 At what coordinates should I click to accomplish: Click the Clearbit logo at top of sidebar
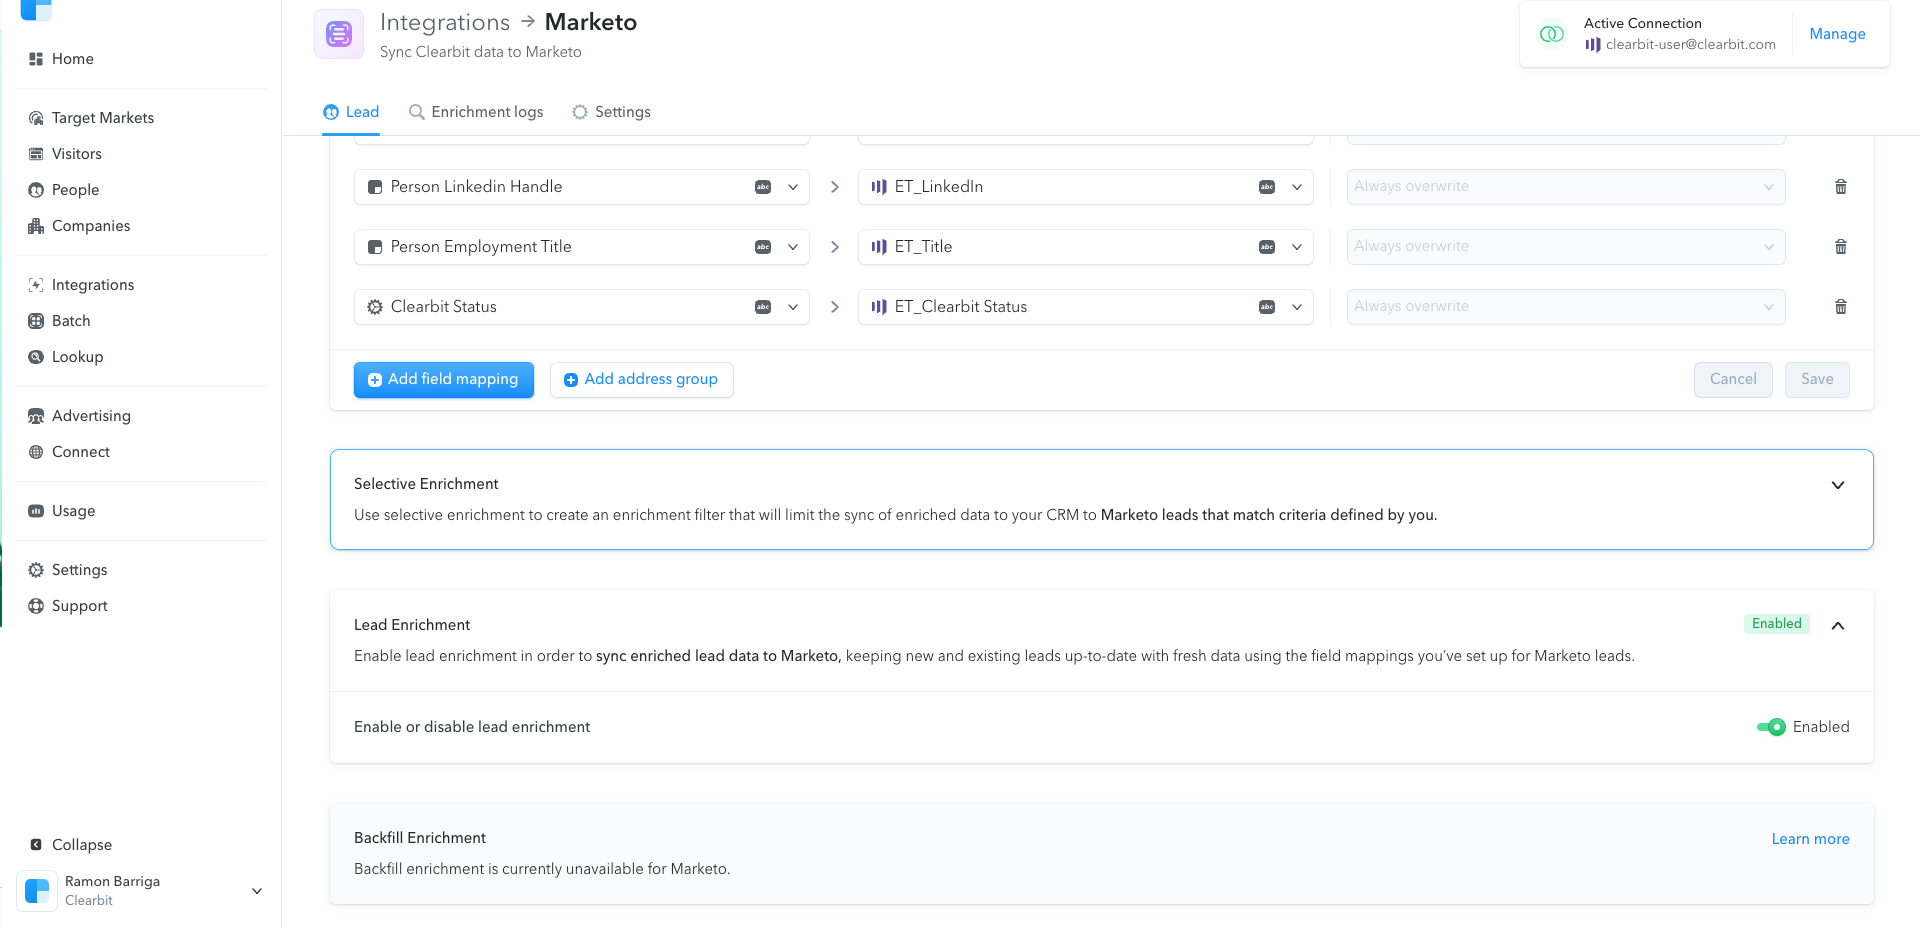click(36, 9)
